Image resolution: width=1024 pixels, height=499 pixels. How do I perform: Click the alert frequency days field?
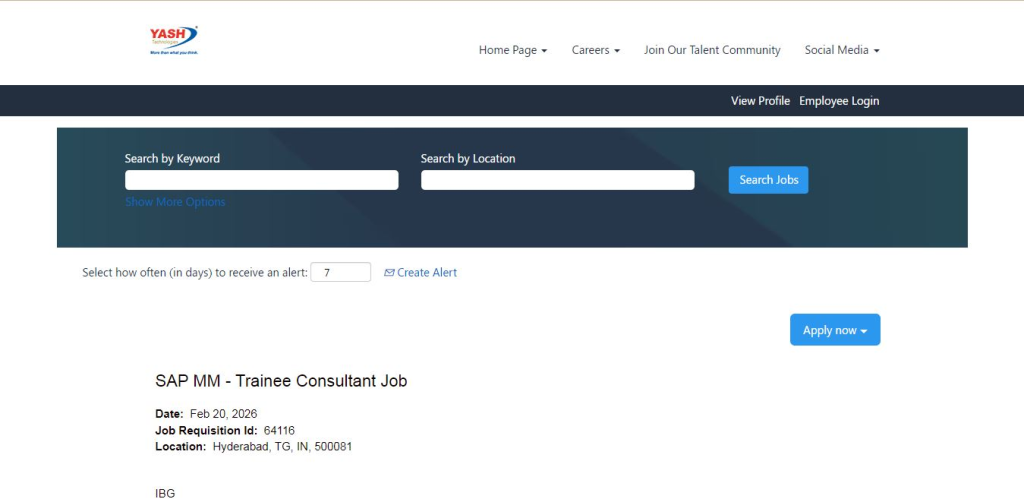[x=340, y=272]
